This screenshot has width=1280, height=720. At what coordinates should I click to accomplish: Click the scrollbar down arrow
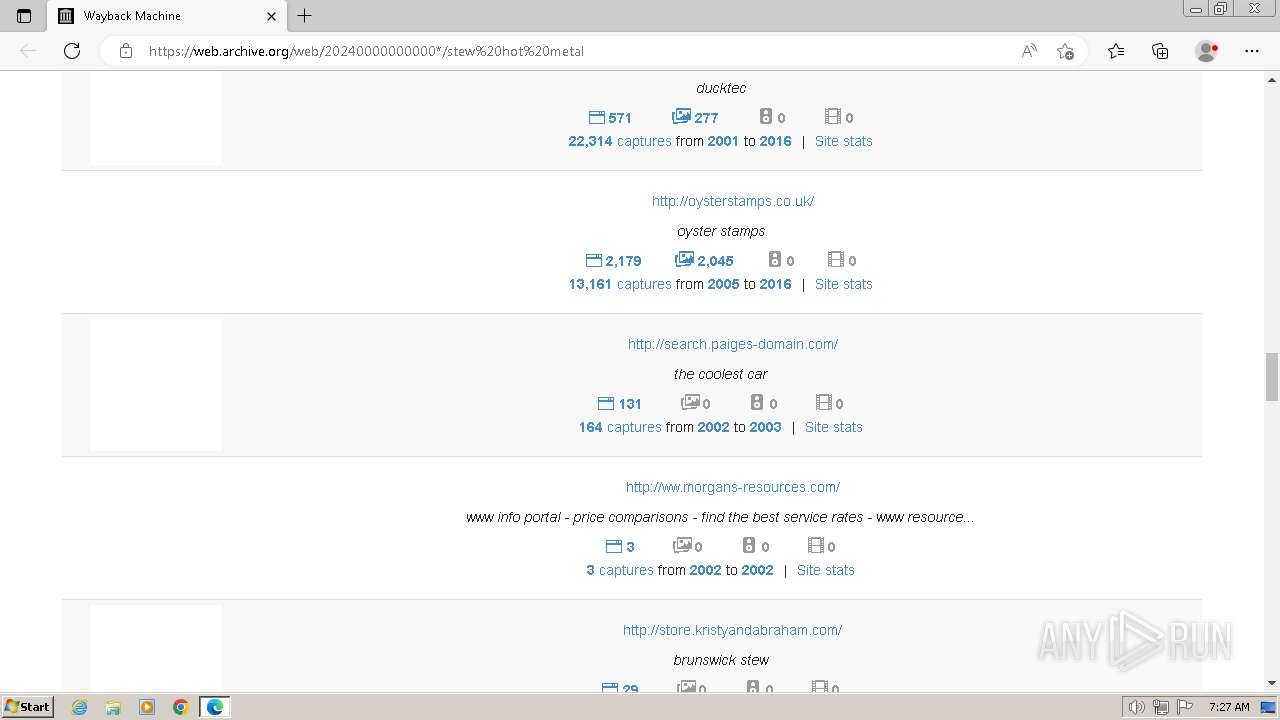(x=1271, y=683)
